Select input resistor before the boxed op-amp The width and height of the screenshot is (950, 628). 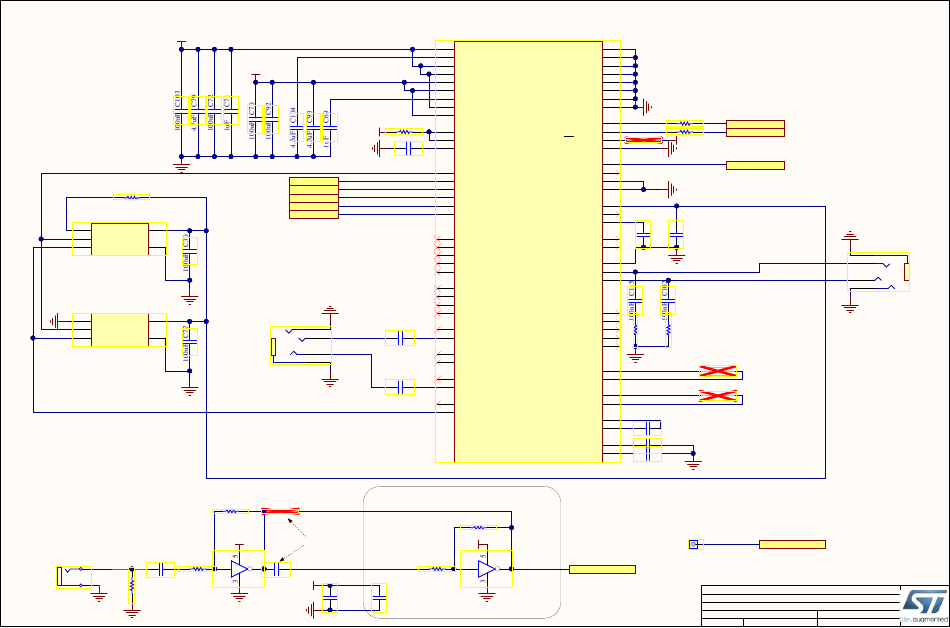(437, 569)
